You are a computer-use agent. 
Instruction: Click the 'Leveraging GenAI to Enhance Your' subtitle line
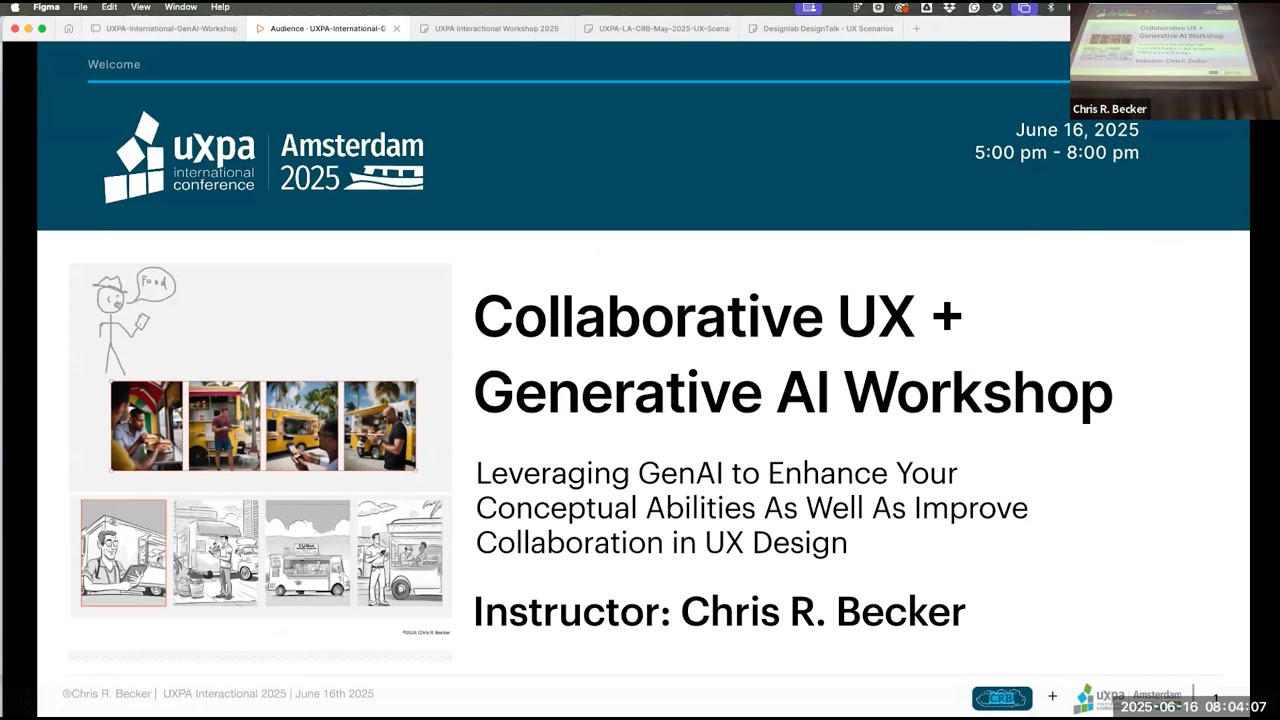716,473
